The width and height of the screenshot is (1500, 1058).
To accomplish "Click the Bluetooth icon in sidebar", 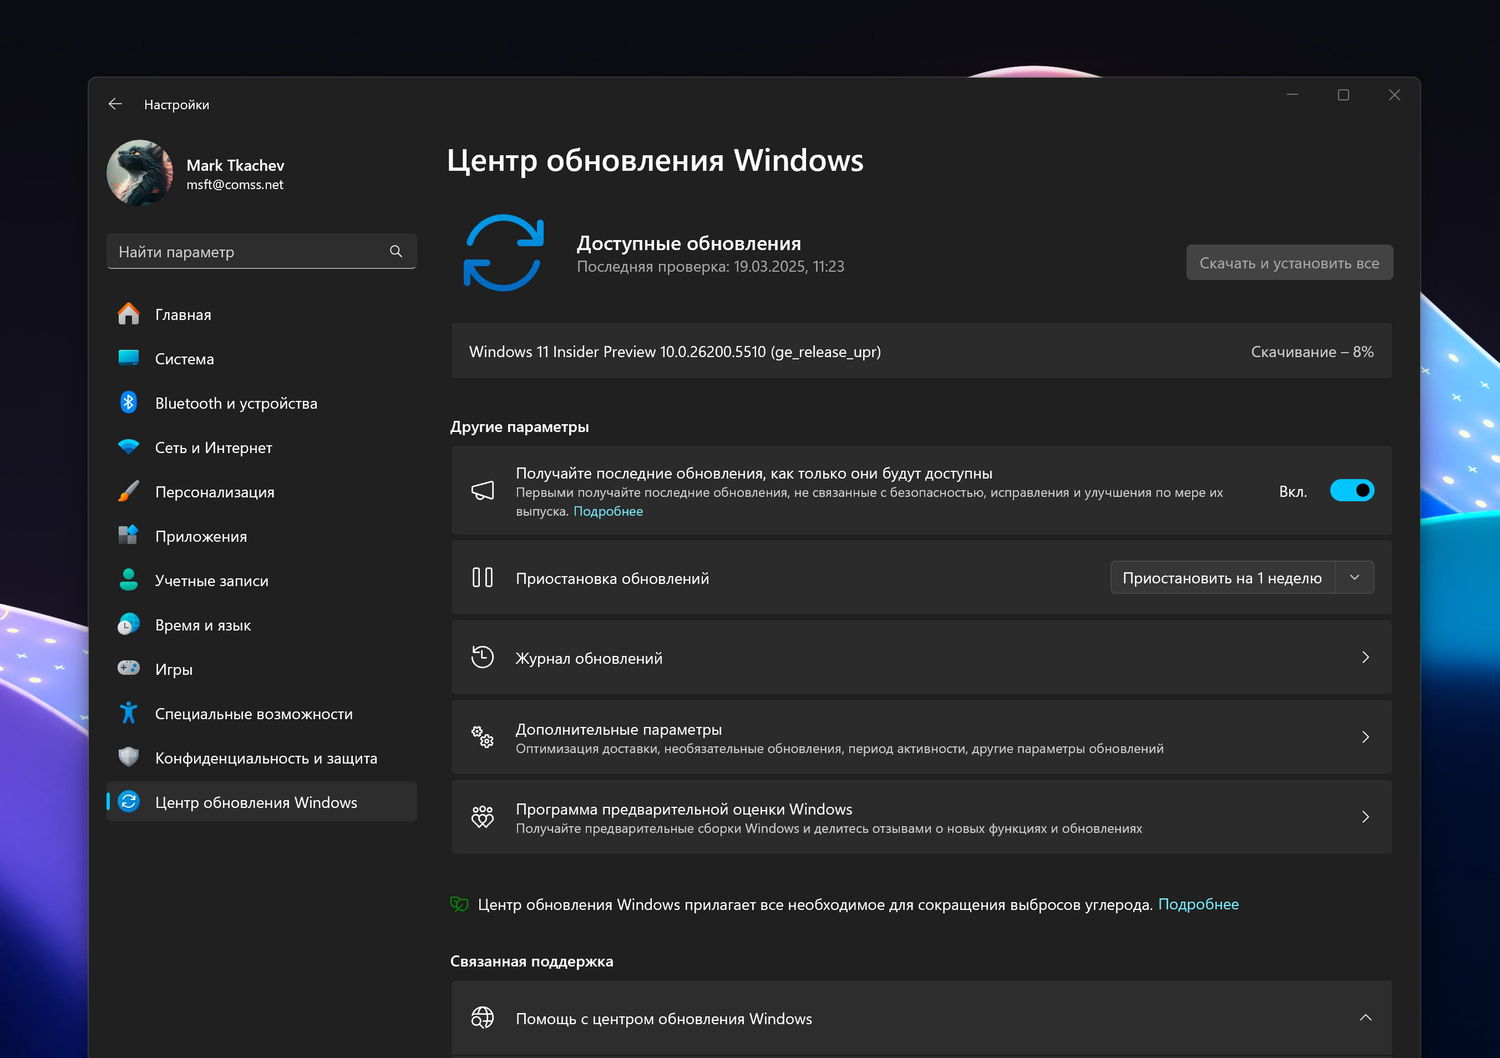I will [129, 403].
